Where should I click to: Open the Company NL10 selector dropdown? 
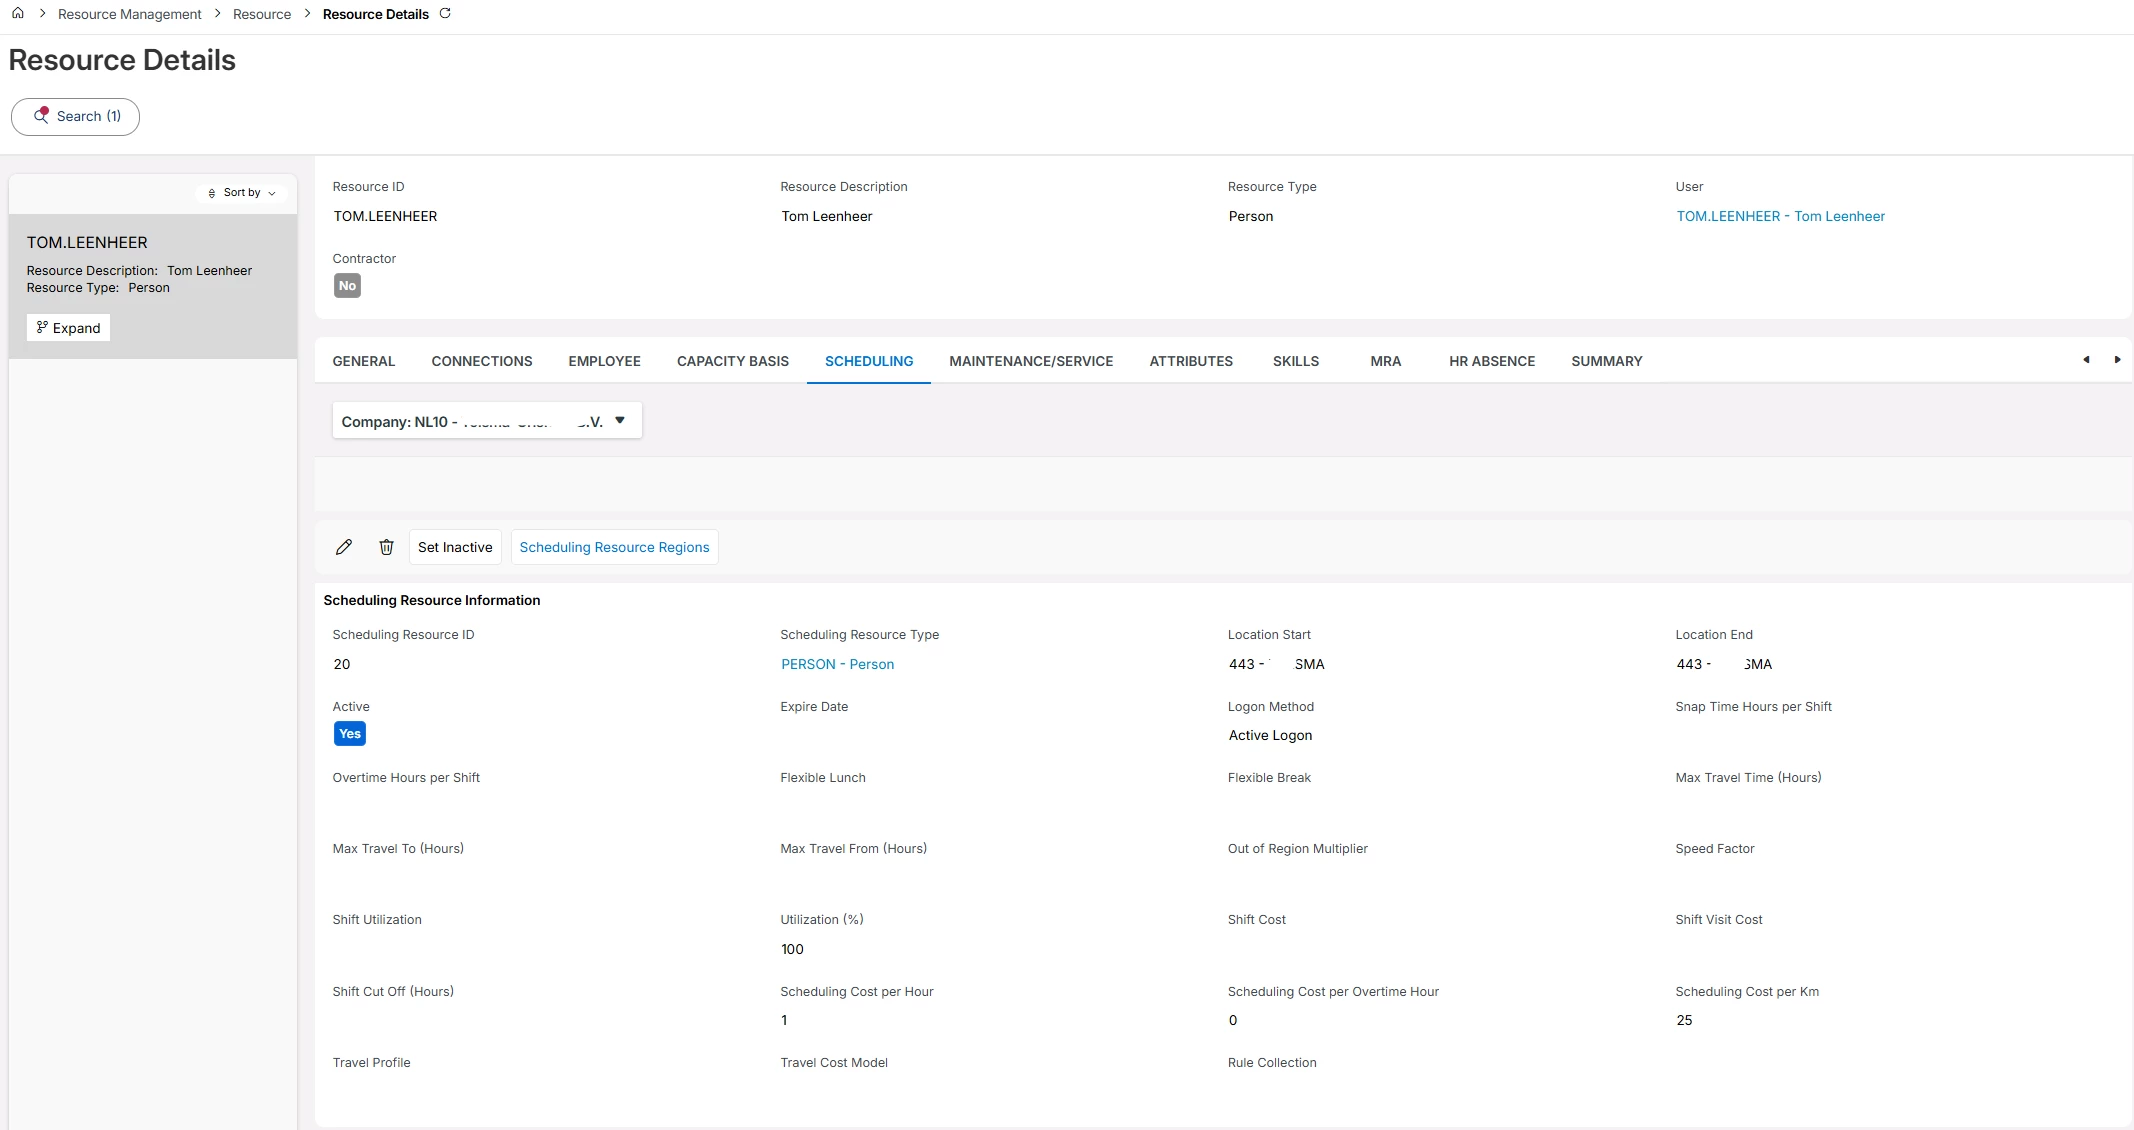[x=486, y=421]
